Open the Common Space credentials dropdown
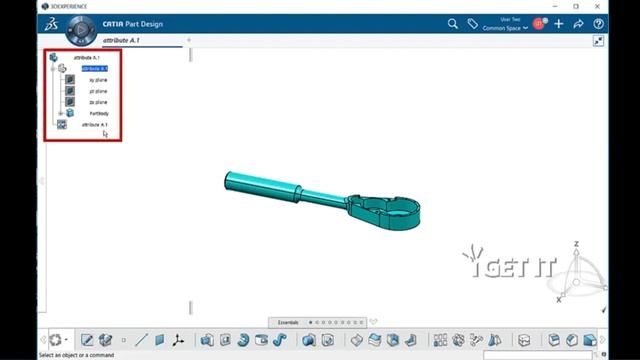 pos(505,28)
